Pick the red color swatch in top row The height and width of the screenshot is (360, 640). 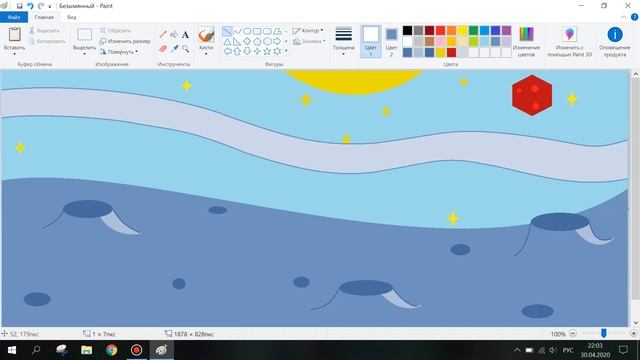tap(440, 31)
